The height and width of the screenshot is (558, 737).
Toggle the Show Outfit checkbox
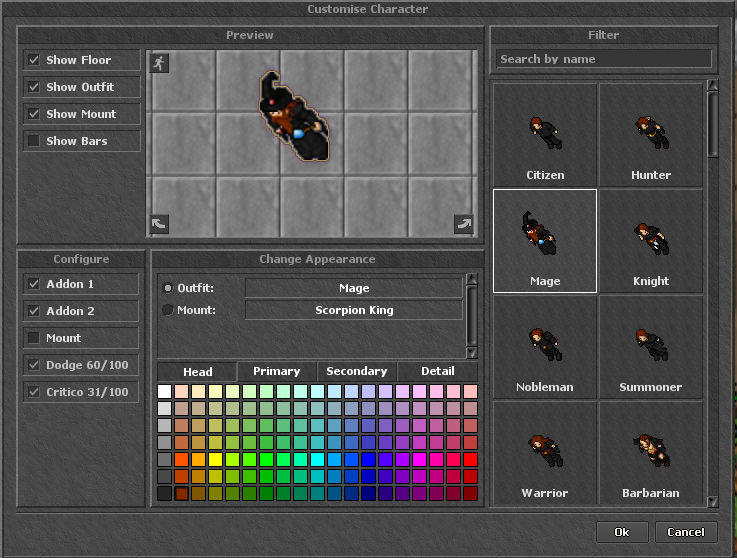click(x=34, y=87)
